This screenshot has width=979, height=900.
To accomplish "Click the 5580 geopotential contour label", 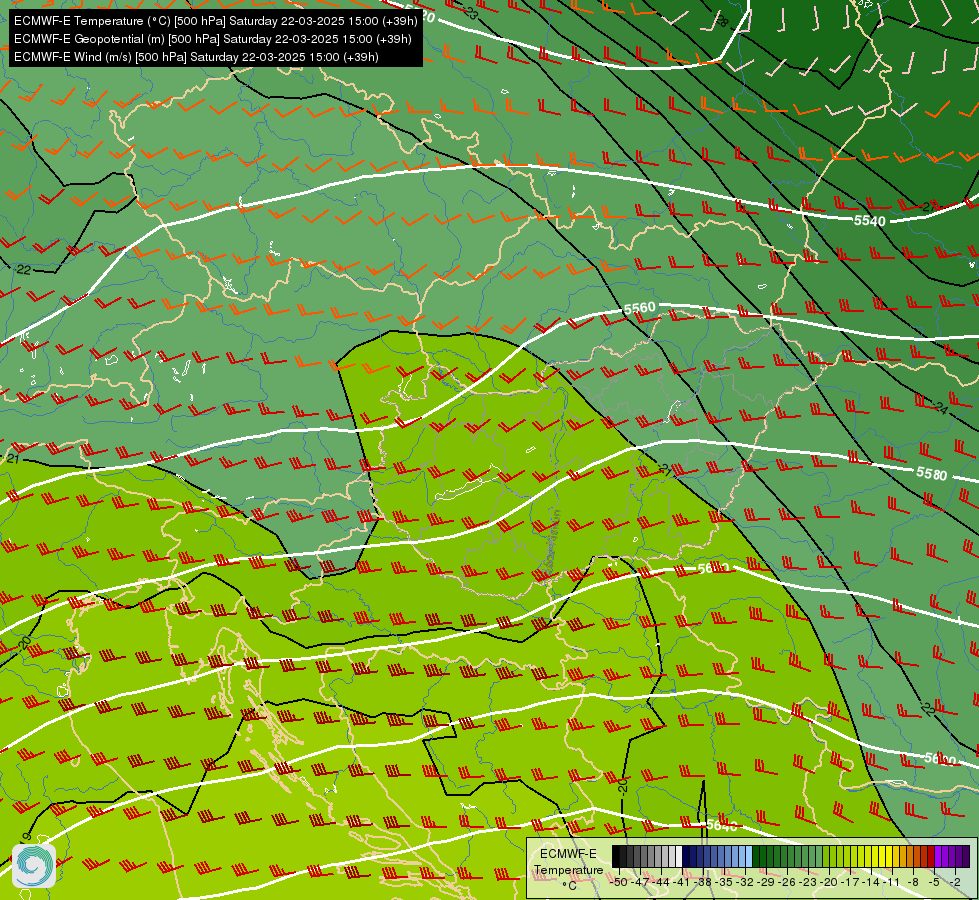I will click(x=932, y=474).
